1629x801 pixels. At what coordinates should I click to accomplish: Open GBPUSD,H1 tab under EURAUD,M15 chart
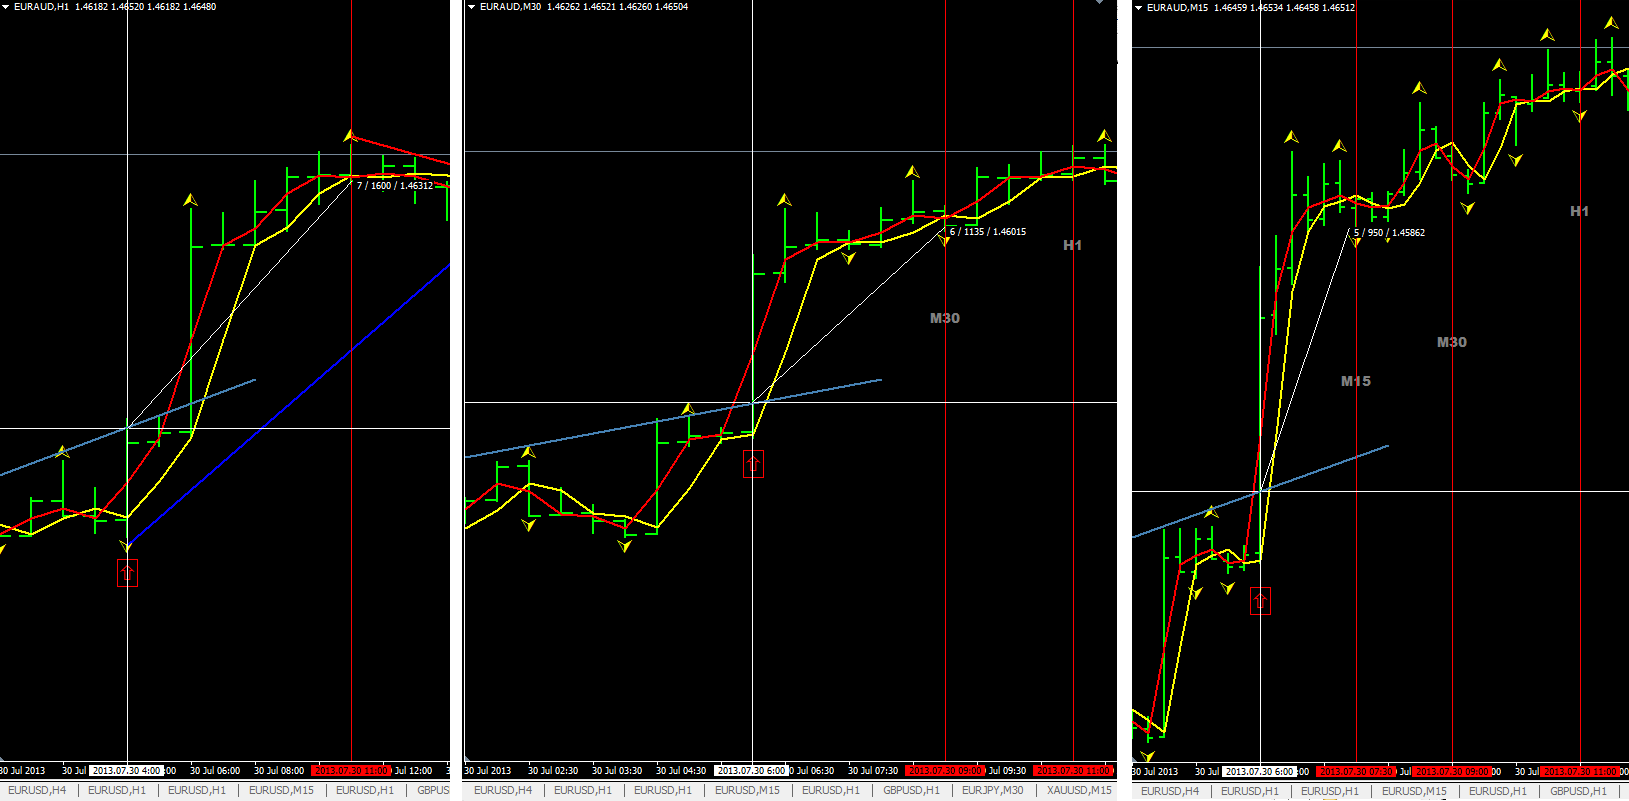(x=1578, y=791)
